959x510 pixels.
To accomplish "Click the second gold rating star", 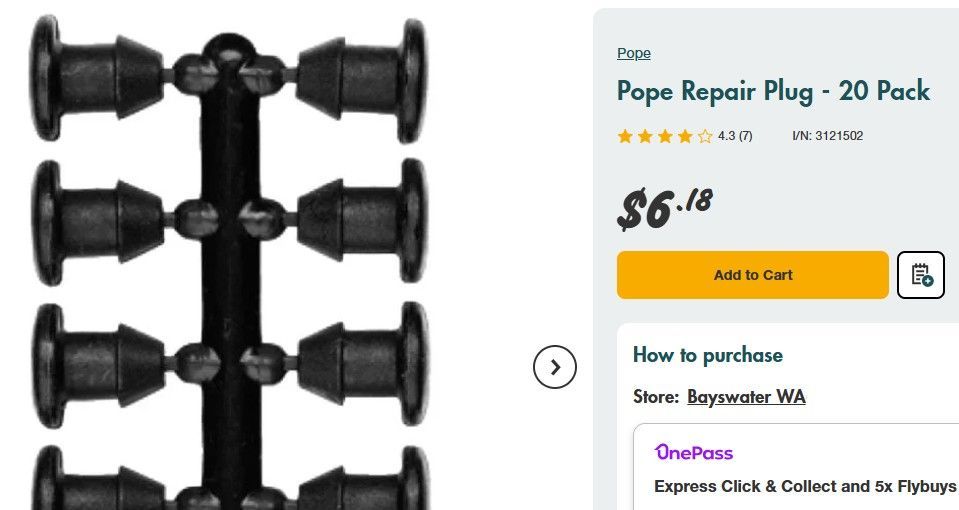I will tap(645, 136).
